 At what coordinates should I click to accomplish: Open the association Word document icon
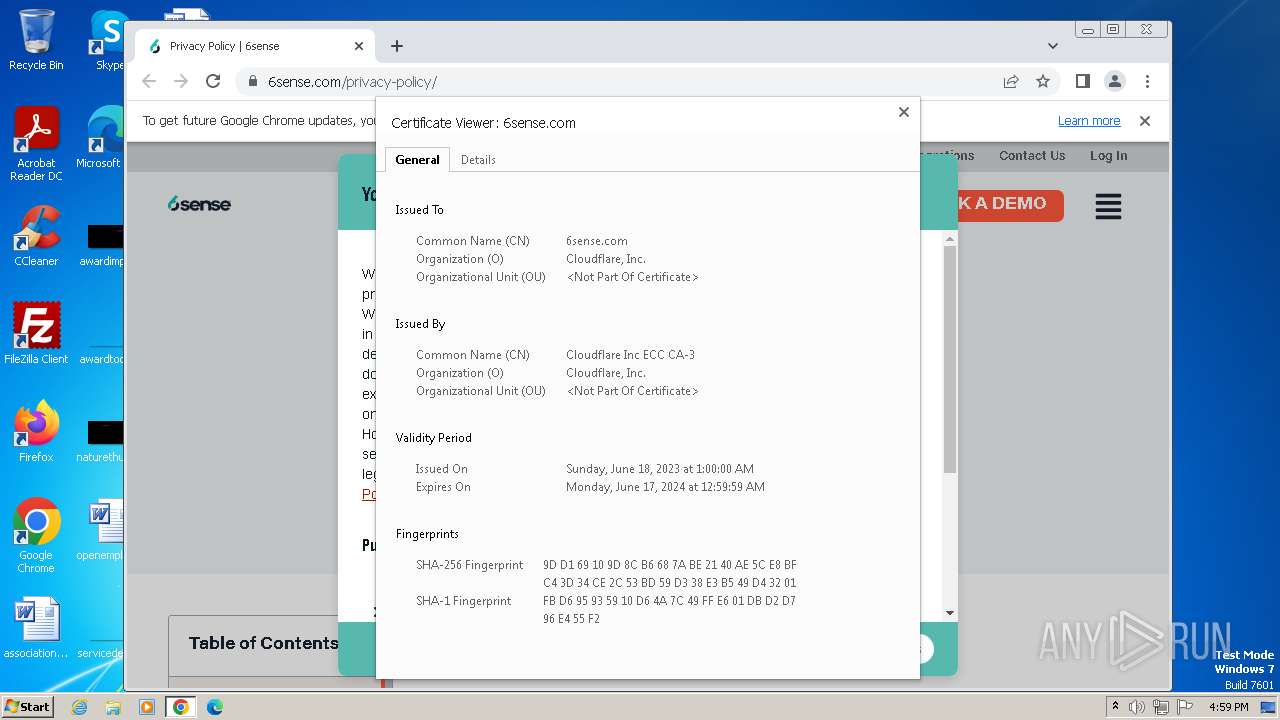pyautogui.click(x=36, y=628)
